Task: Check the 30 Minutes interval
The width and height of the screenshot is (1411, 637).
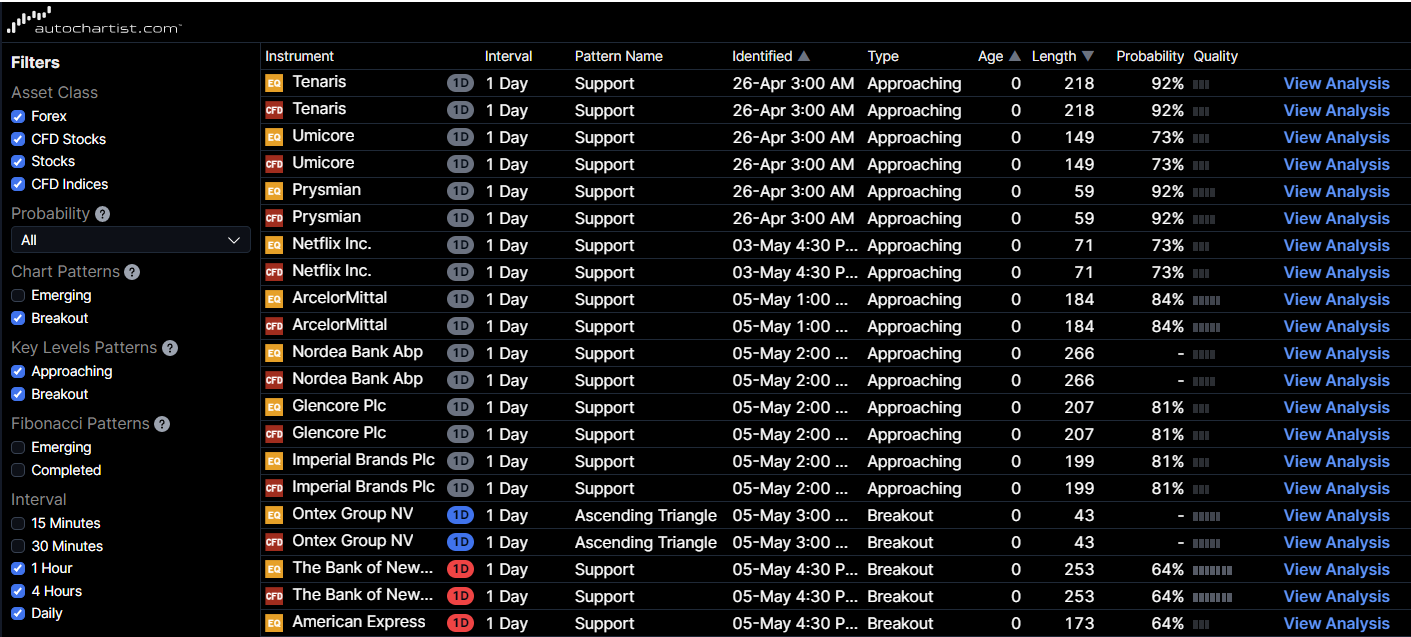Action: (18, 546)
